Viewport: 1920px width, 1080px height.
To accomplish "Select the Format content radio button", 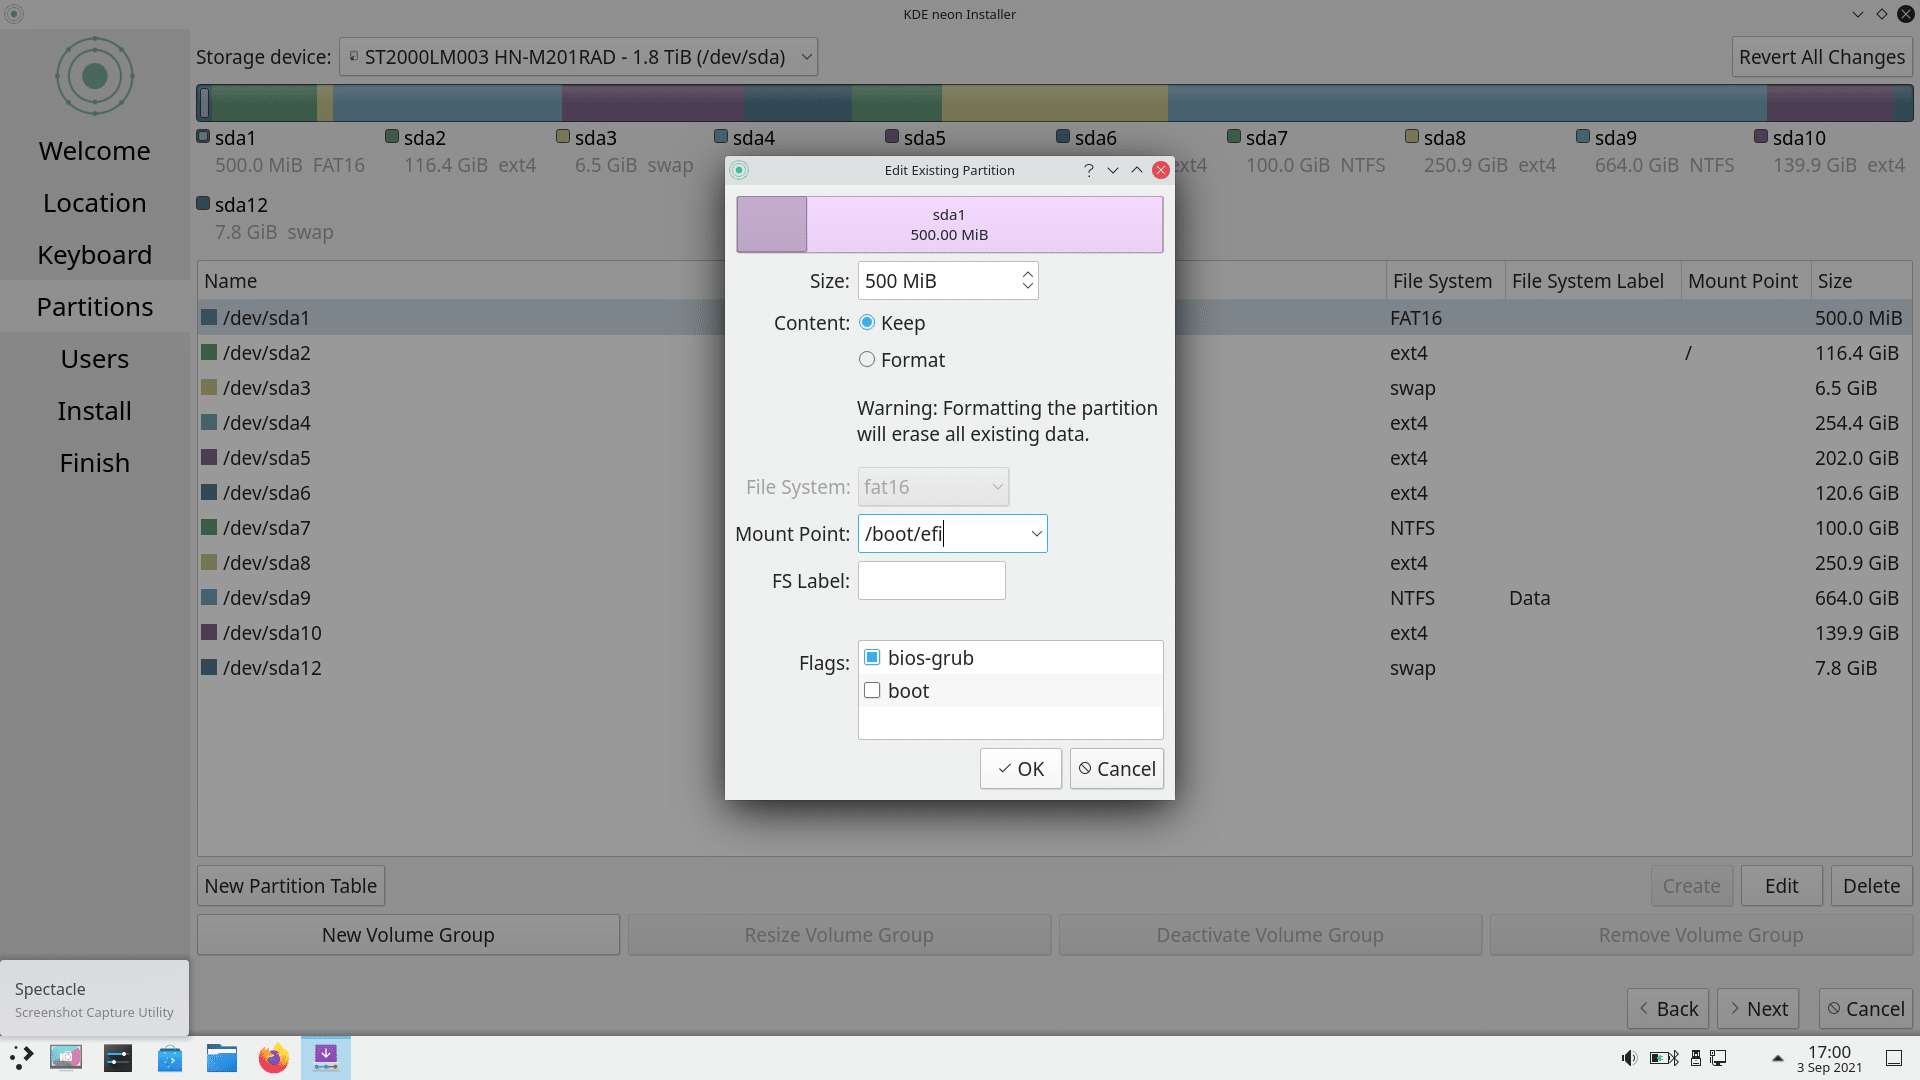I will (x=867, y=360).
